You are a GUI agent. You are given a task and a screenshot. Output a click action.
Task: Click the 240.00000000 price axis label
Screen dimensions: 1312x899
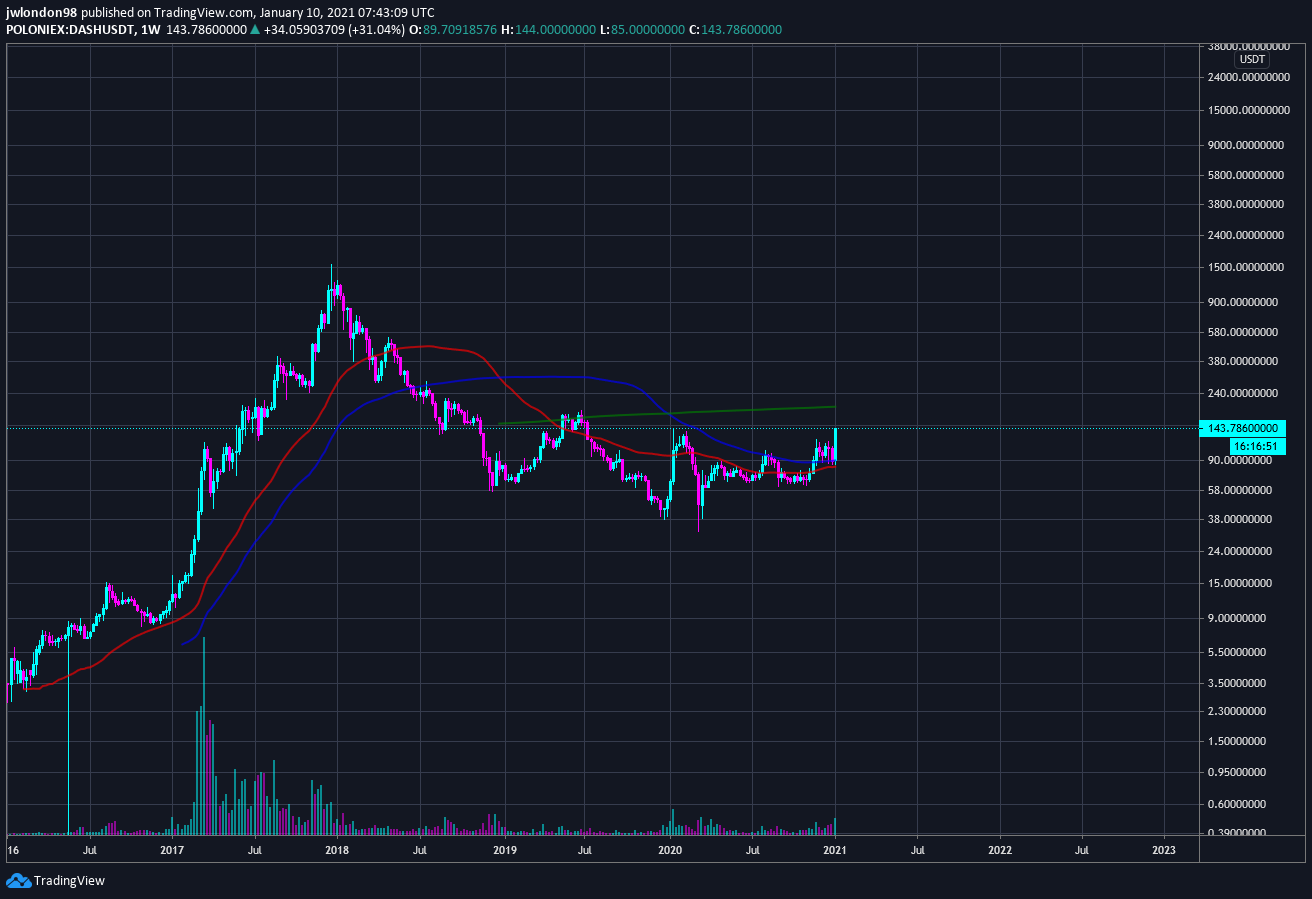pos(1245,393)
